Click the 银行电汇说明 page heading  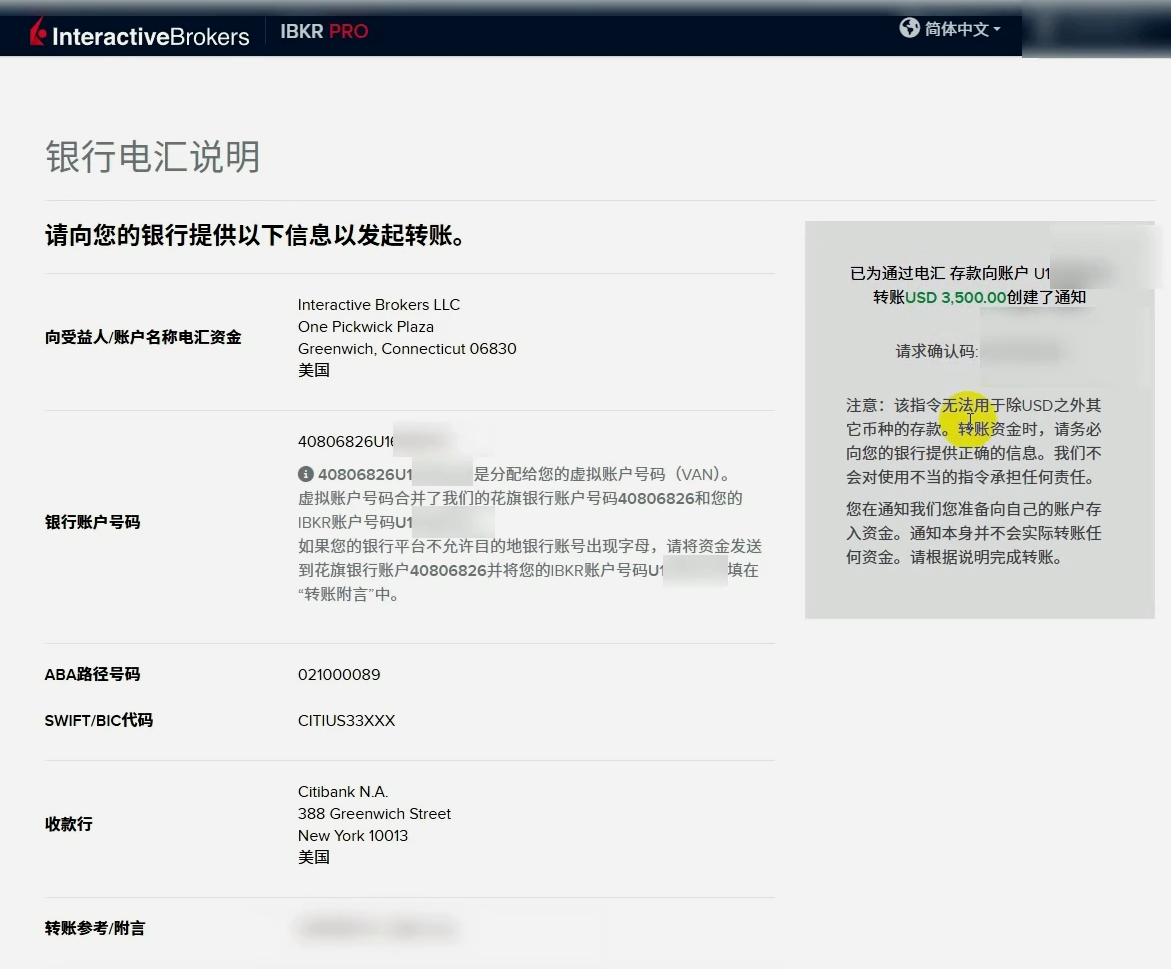(x=152, y=157)
